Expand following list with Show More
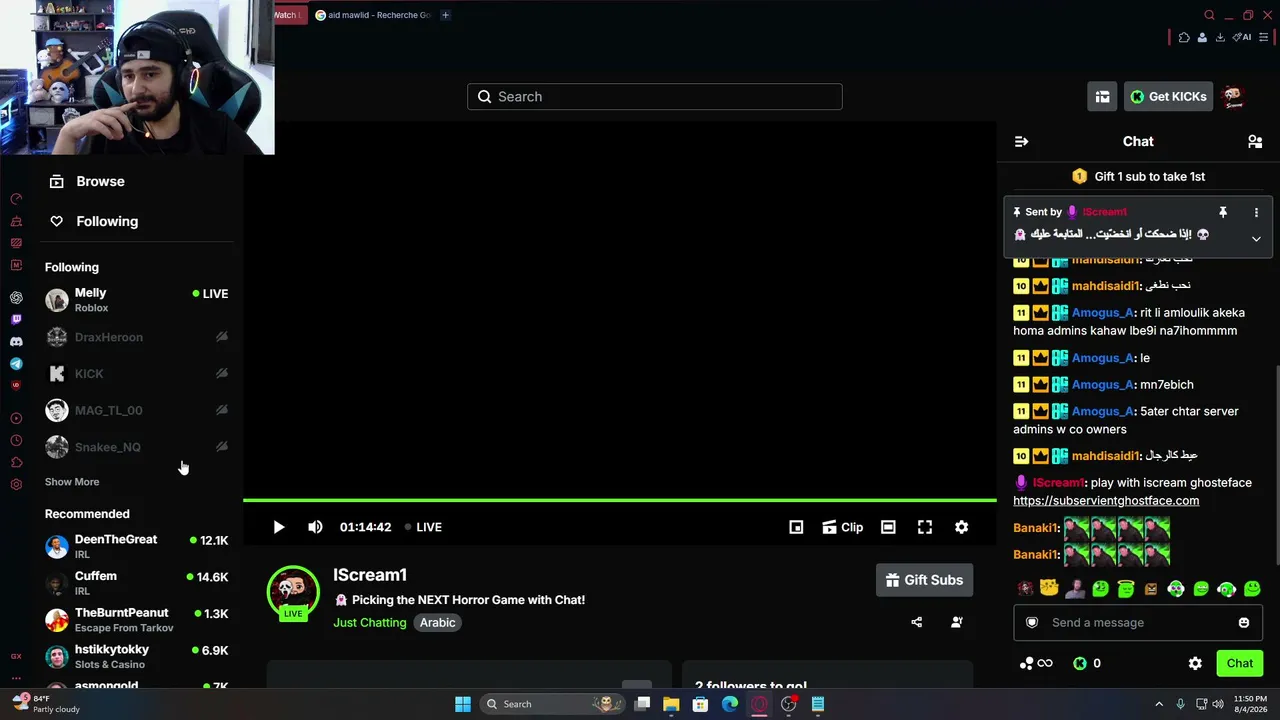 tap(72, 482)
